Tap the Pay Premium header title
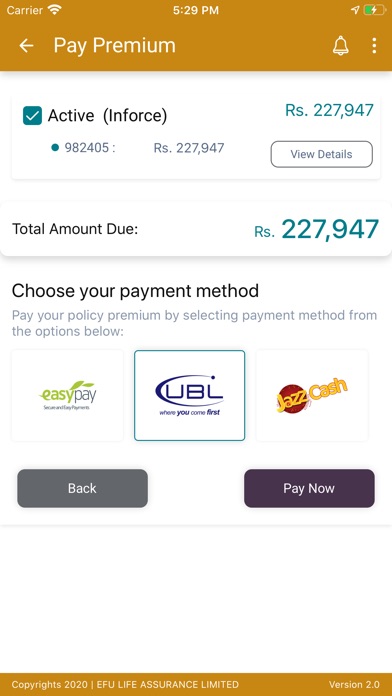Screen dimensions: 392x696 click(115, 46)
